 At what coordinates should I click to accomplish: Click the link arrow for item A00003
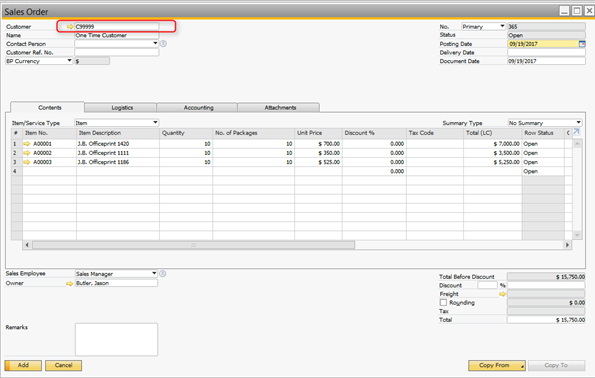[x=27, y=162]
